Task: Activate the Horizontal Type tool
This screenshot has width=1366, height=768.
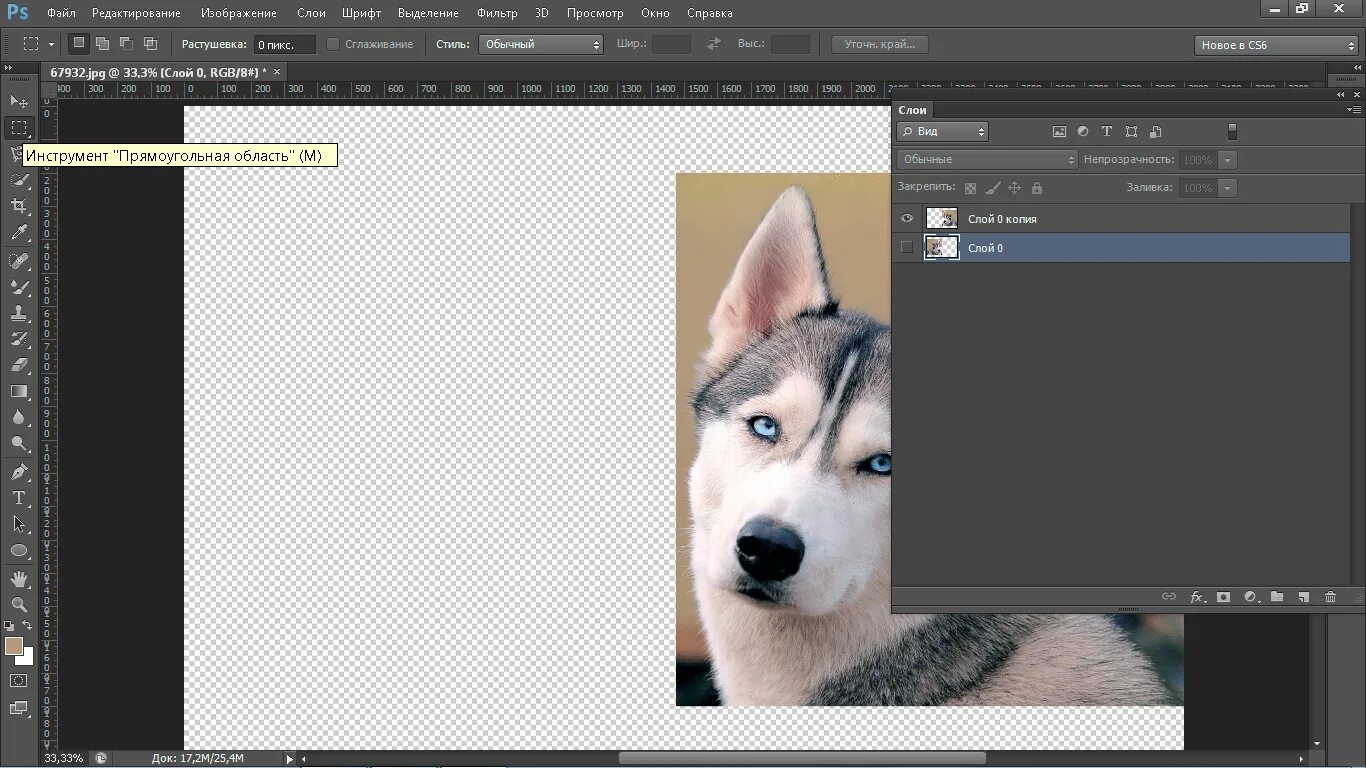Action: click(19, 497)
